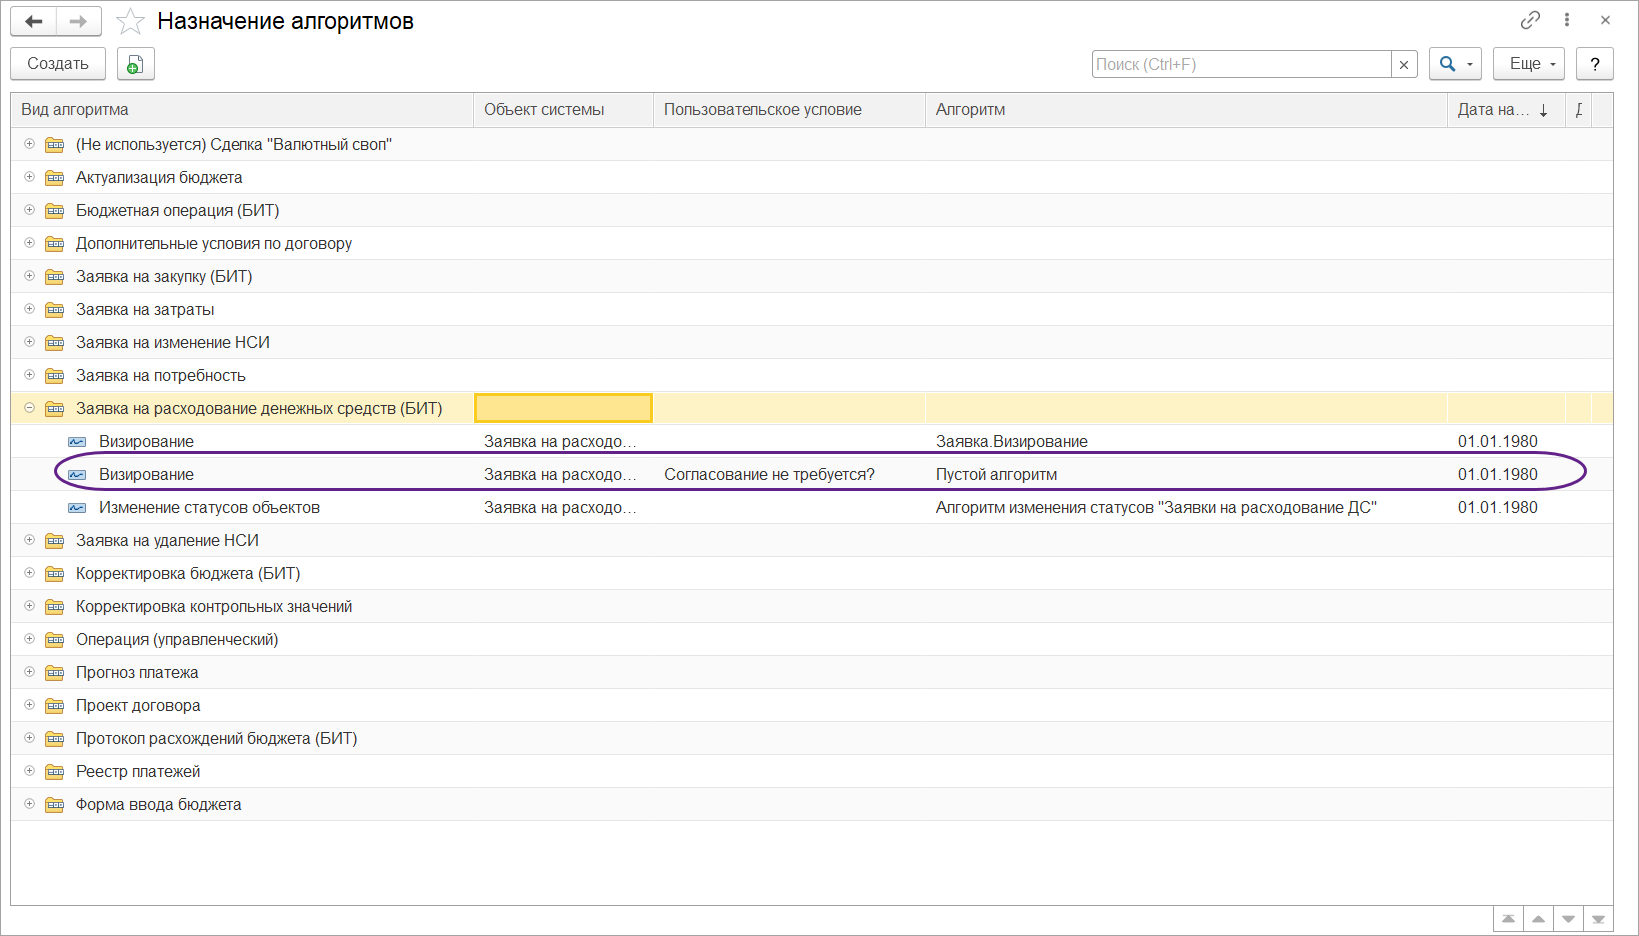Image resolution: width=1639 pixels, height=936 pixels.
Task: Expand the Актуализация бюджета group
Action: pyautogui.click(x=29, y=177)
